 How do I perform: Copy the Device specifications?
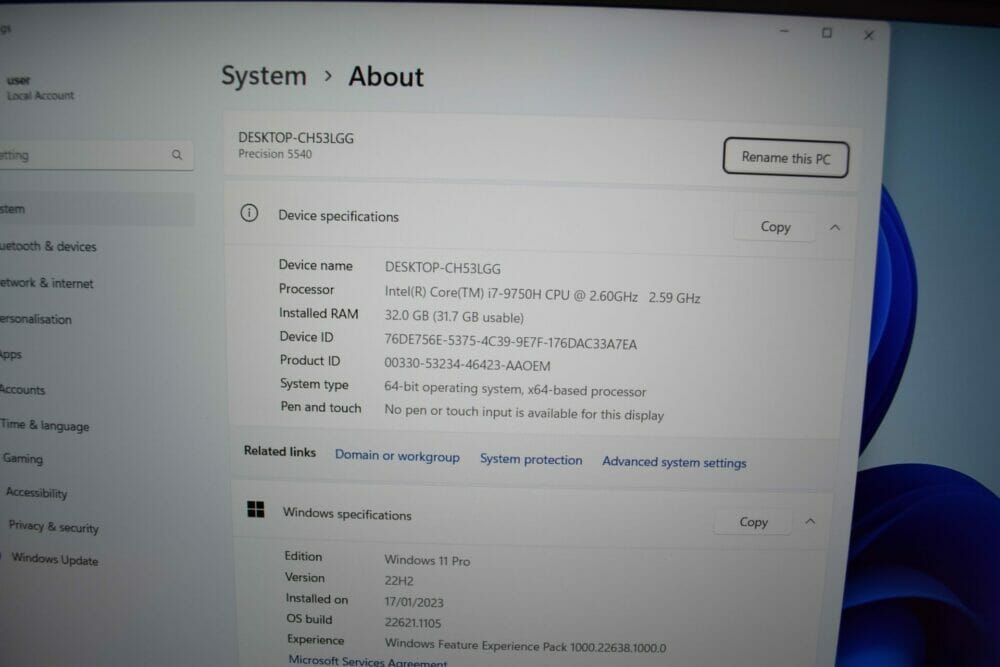(775, 227)
